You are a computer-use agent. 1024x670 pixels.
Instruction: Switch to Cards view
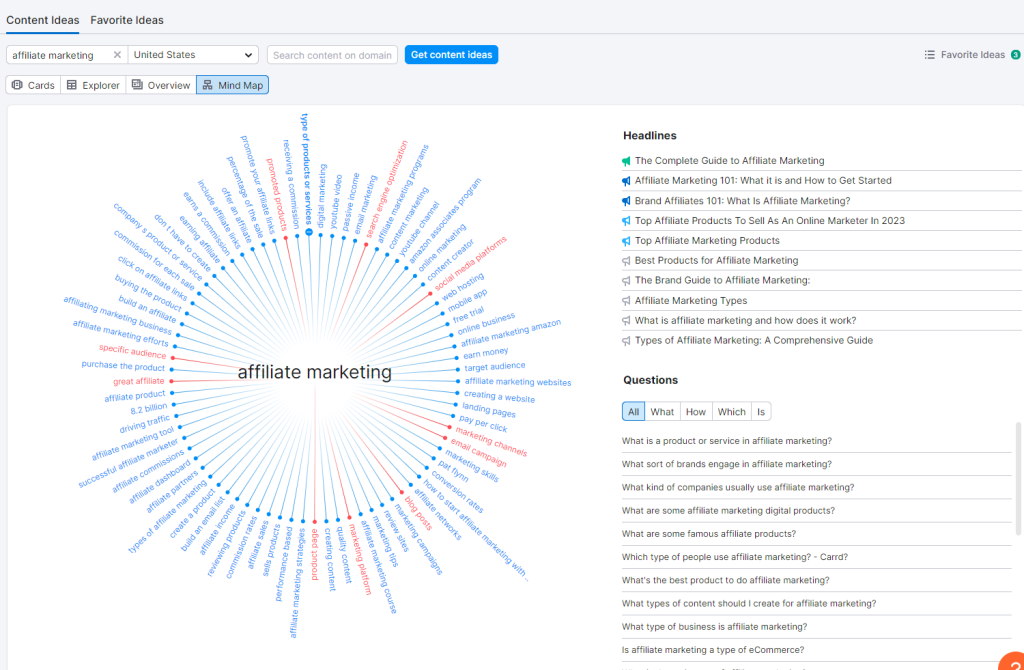[x=33, y=85]
